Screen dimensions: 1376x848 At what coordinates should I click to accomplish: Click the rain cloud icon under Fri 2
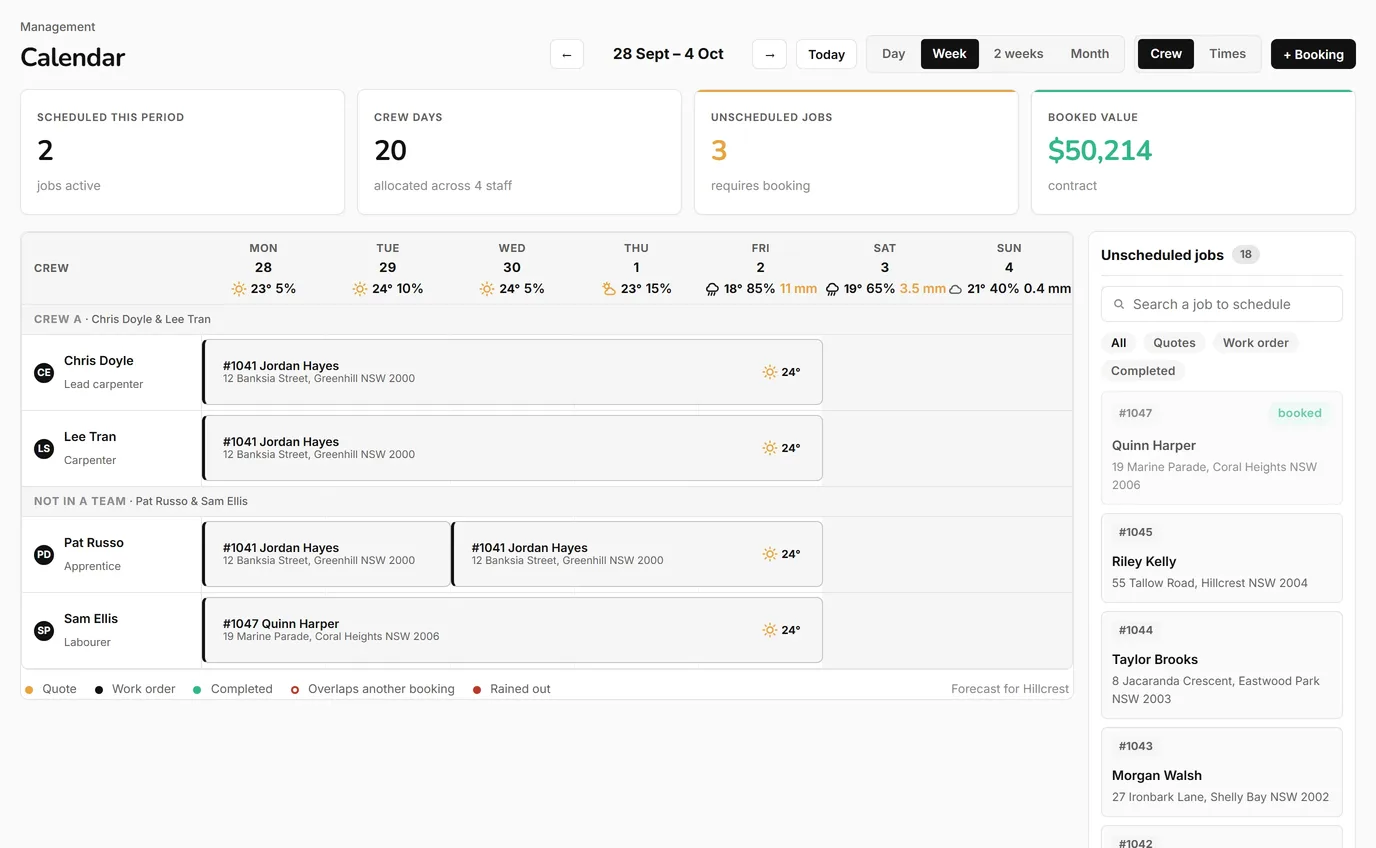coord(712,289)
